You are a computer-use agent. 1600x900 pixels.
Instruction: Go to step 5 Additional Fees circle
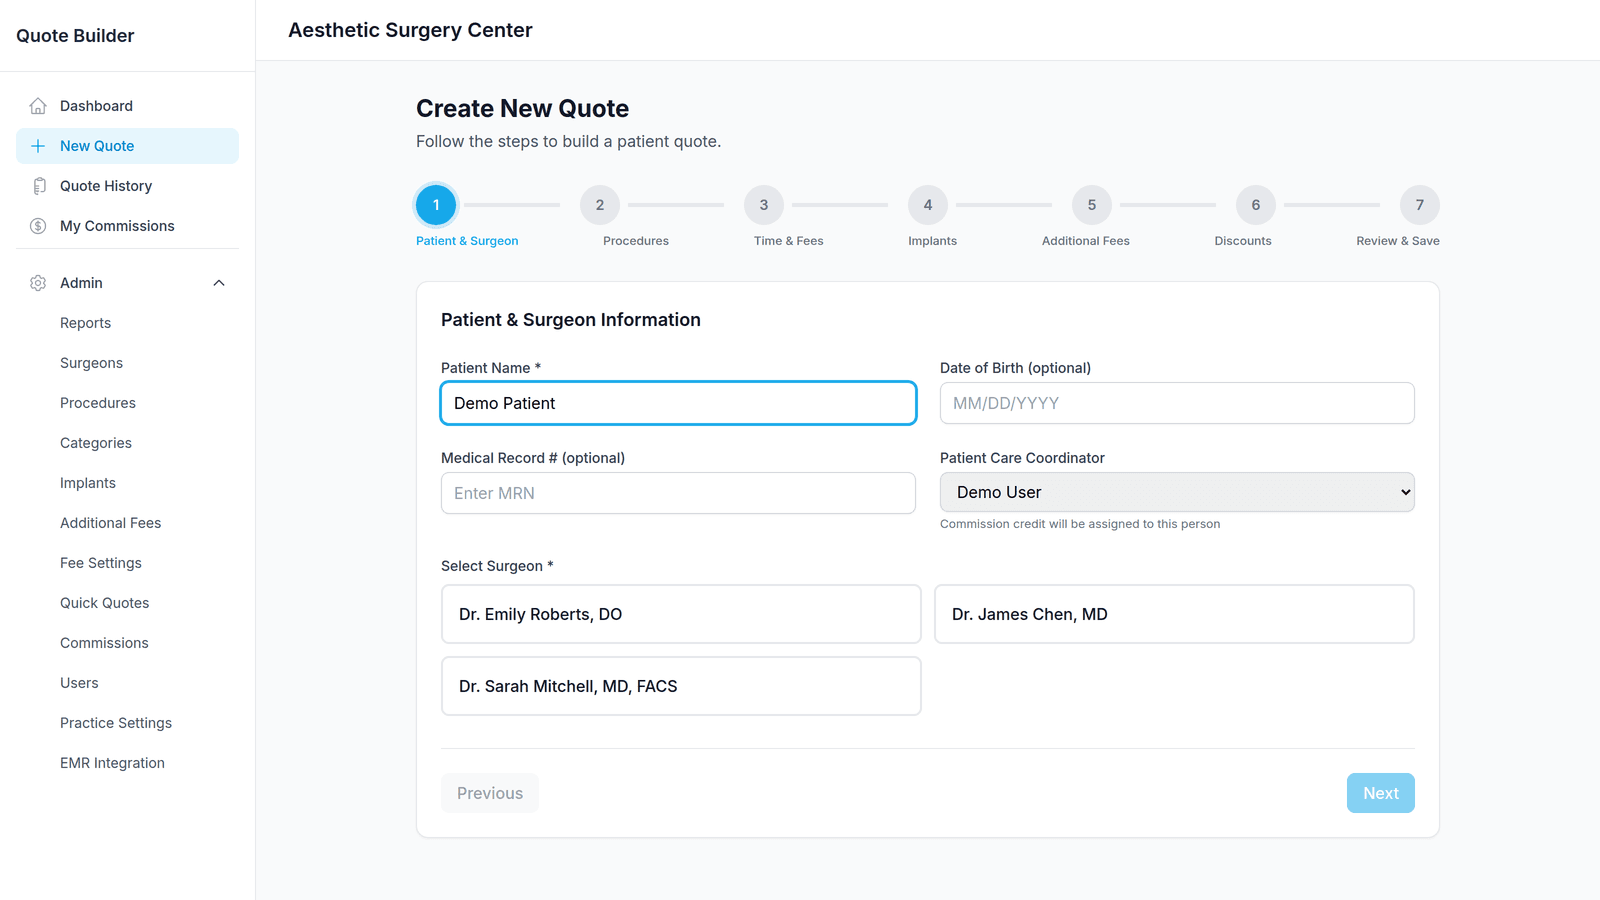point(1092,205)
